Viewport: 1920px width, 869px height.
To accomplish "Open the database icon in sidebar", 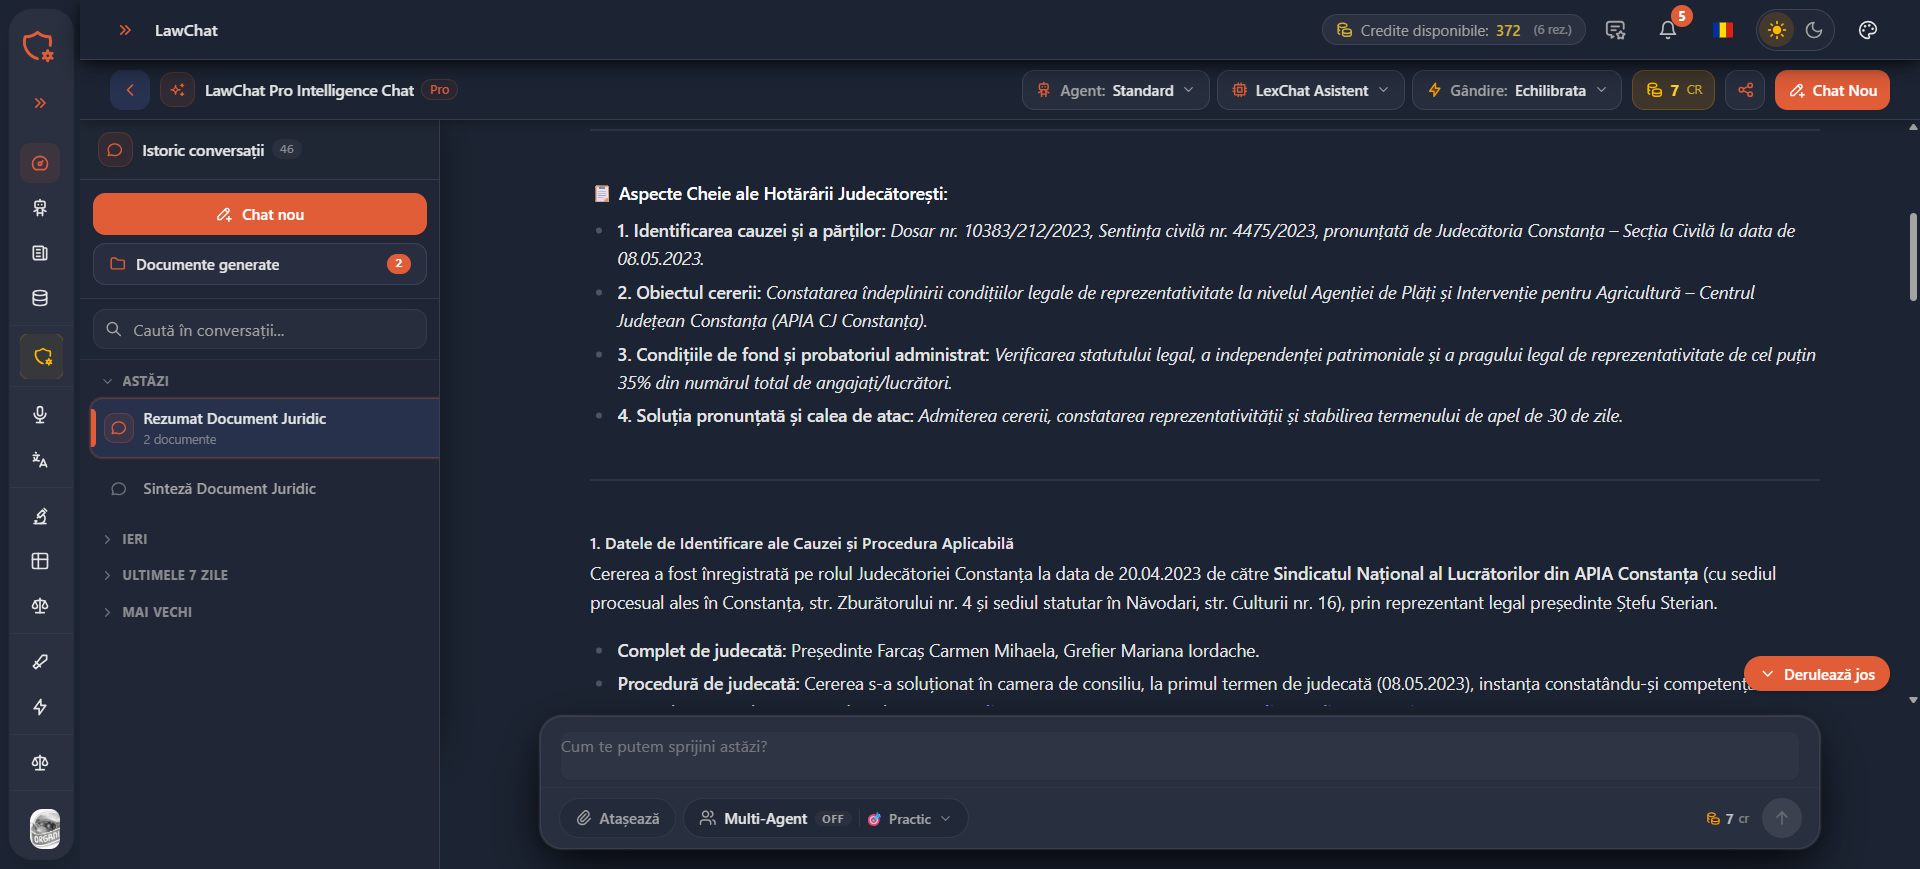I will [40, 298].
